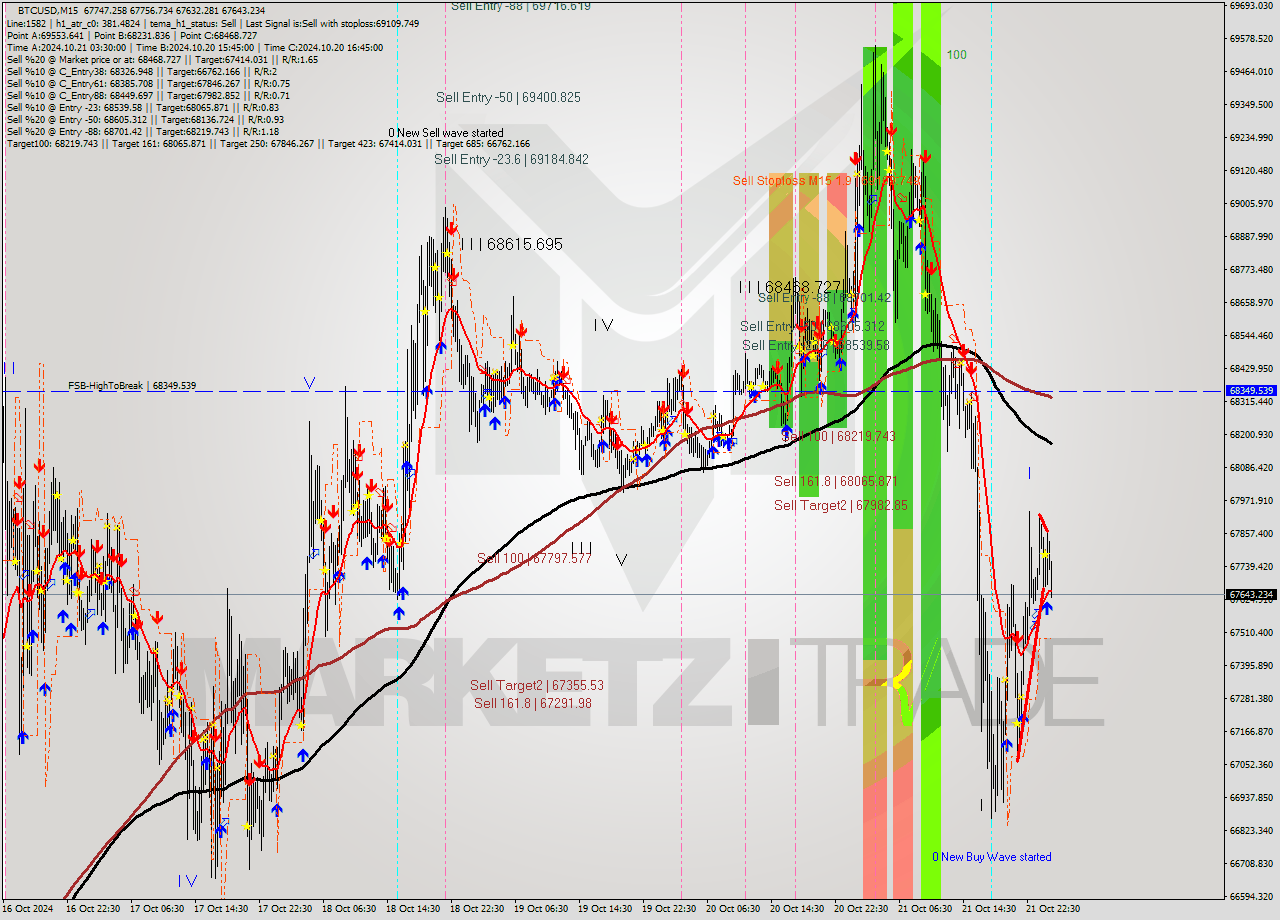Click the 'Sell 161.8 | 67291.98' label
1280x920 pixels.
[533, 704]
